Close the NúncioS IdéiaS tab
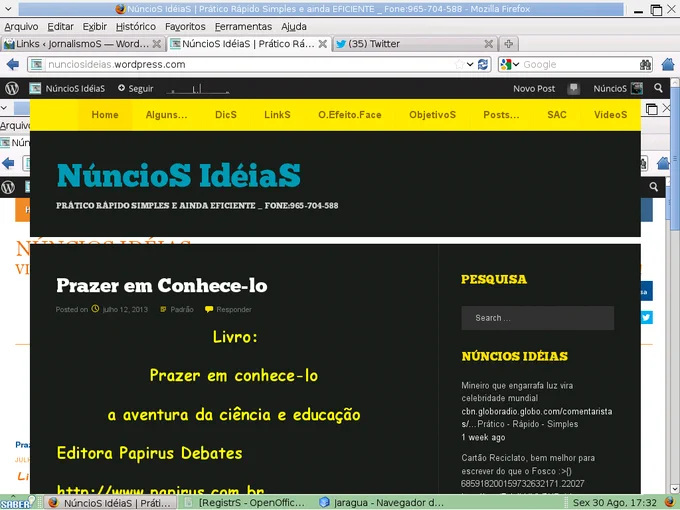Viewport: 680px width, 510px height. point(323,44)
